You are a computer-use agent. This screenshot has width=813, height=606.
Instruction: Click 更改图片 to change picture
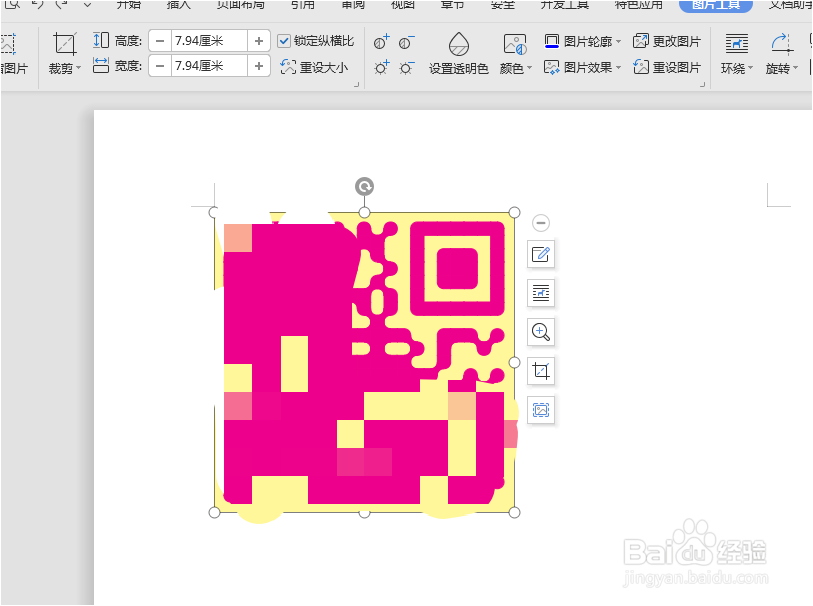pos(667,41)
